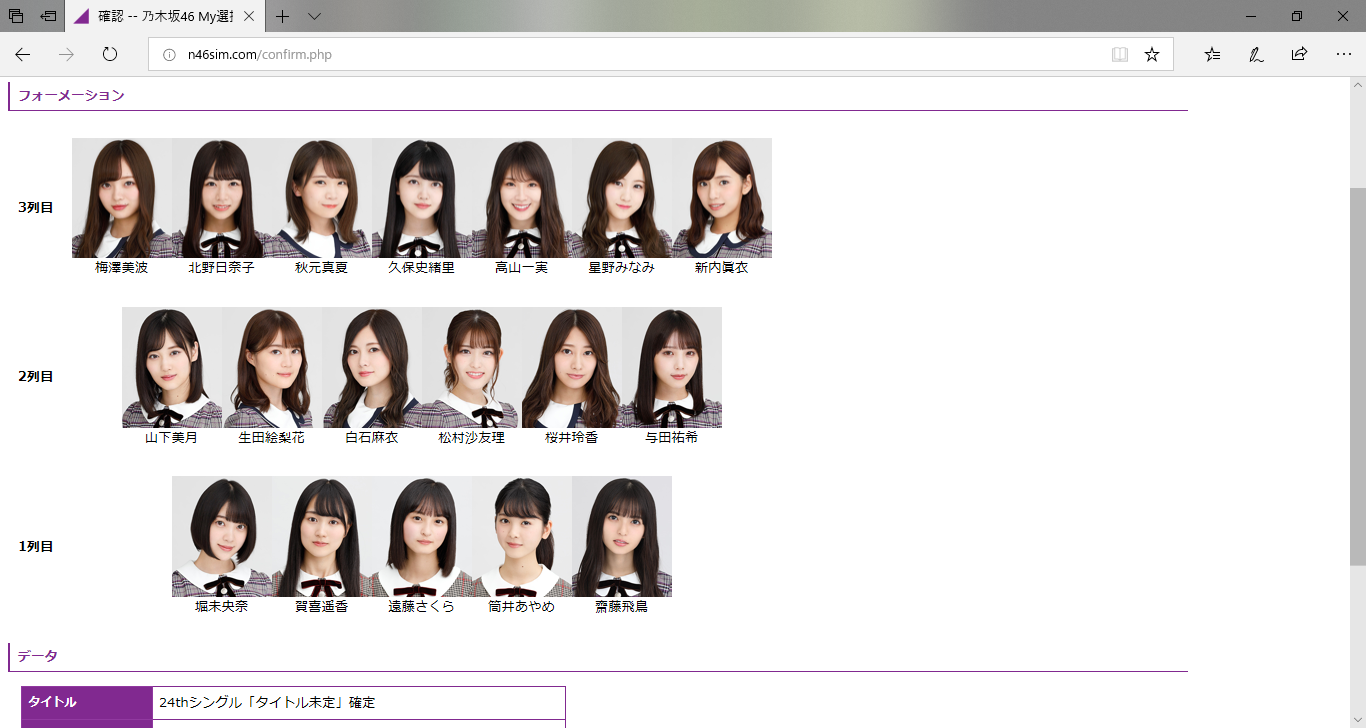The width and height of the screenshot is (1366, 728).
Task: Select the photo captioned 白石麻衣
Action: click(372, 367)
